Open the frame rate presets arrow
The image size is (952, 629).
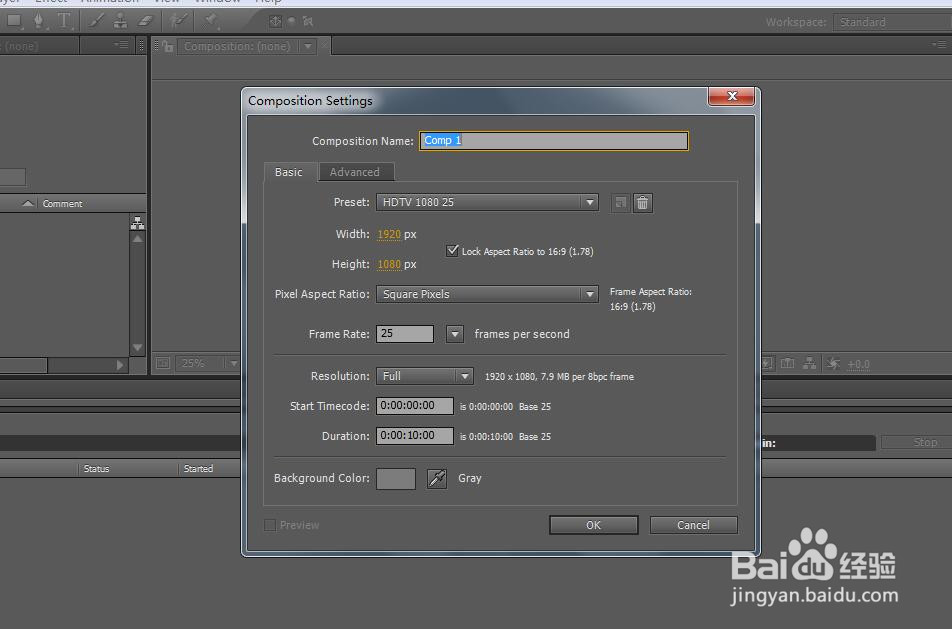tap(455, 334)
